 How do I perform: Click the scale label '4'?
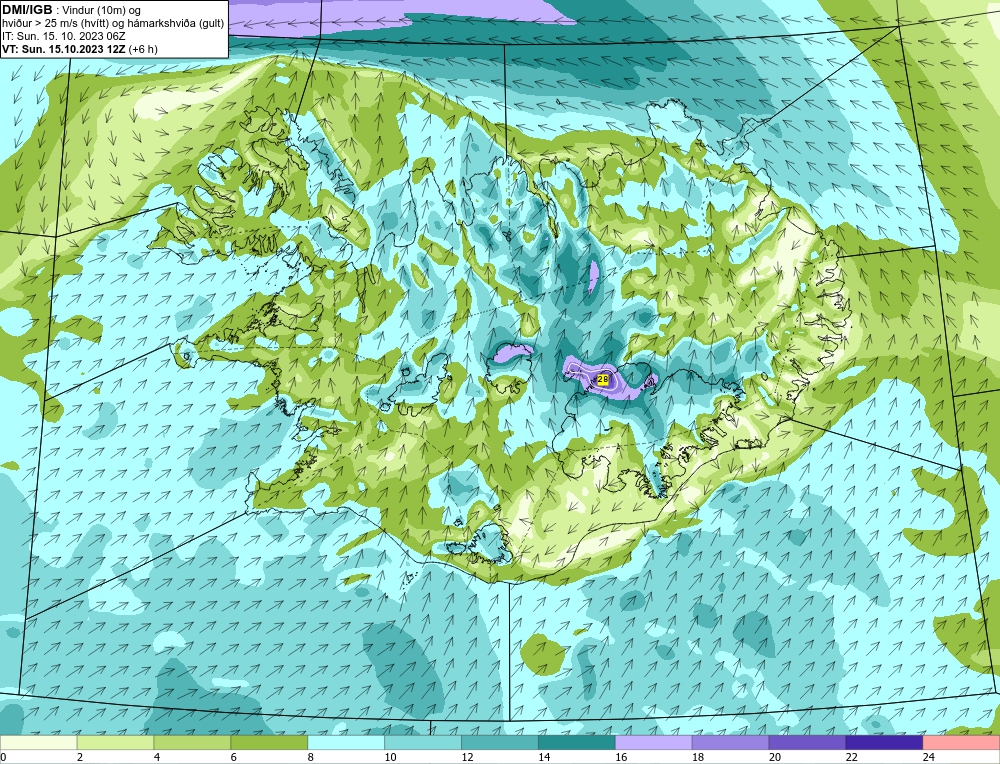pyautogui.click(x=157, y=757)
